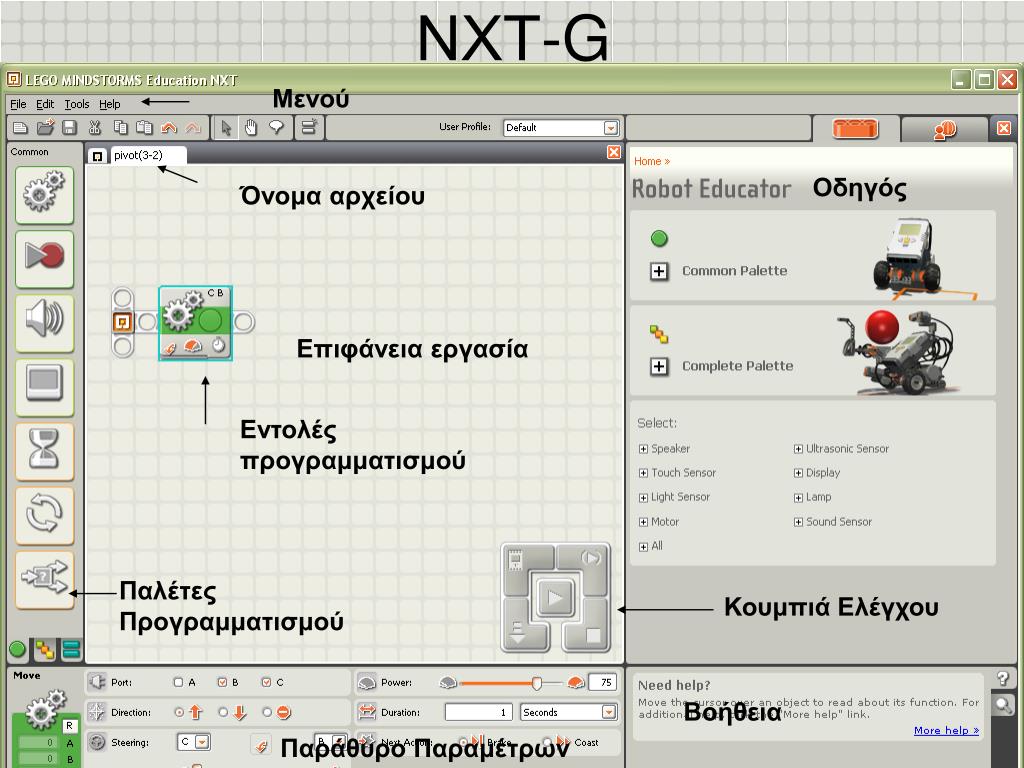Click the Power value field showing 75
The width and height of the screenshot is (1024, 768).
point(603,682)
